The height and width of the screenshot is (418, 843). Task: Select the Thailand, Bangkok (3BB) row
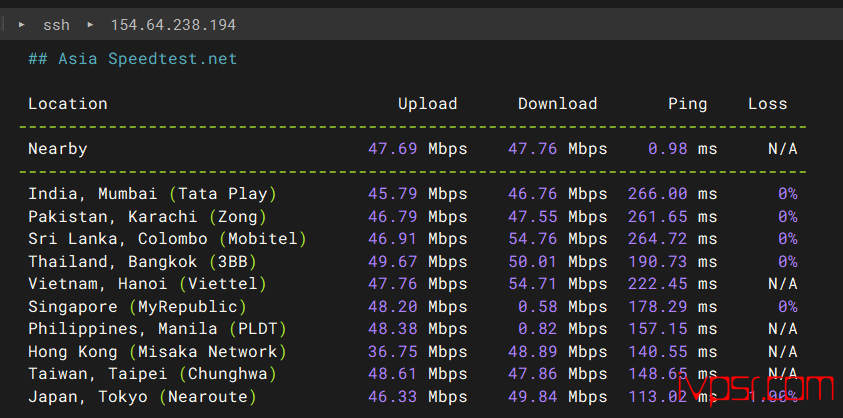pos(412,261)
